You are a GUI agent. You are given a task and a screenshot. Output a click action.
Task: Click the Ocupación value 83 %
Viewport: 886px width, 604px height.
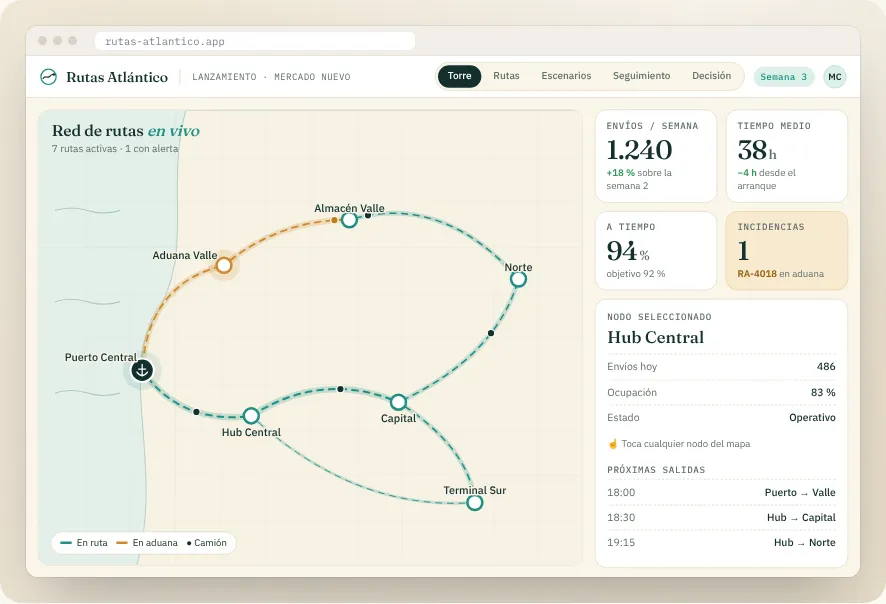click(x=823, y=393)
